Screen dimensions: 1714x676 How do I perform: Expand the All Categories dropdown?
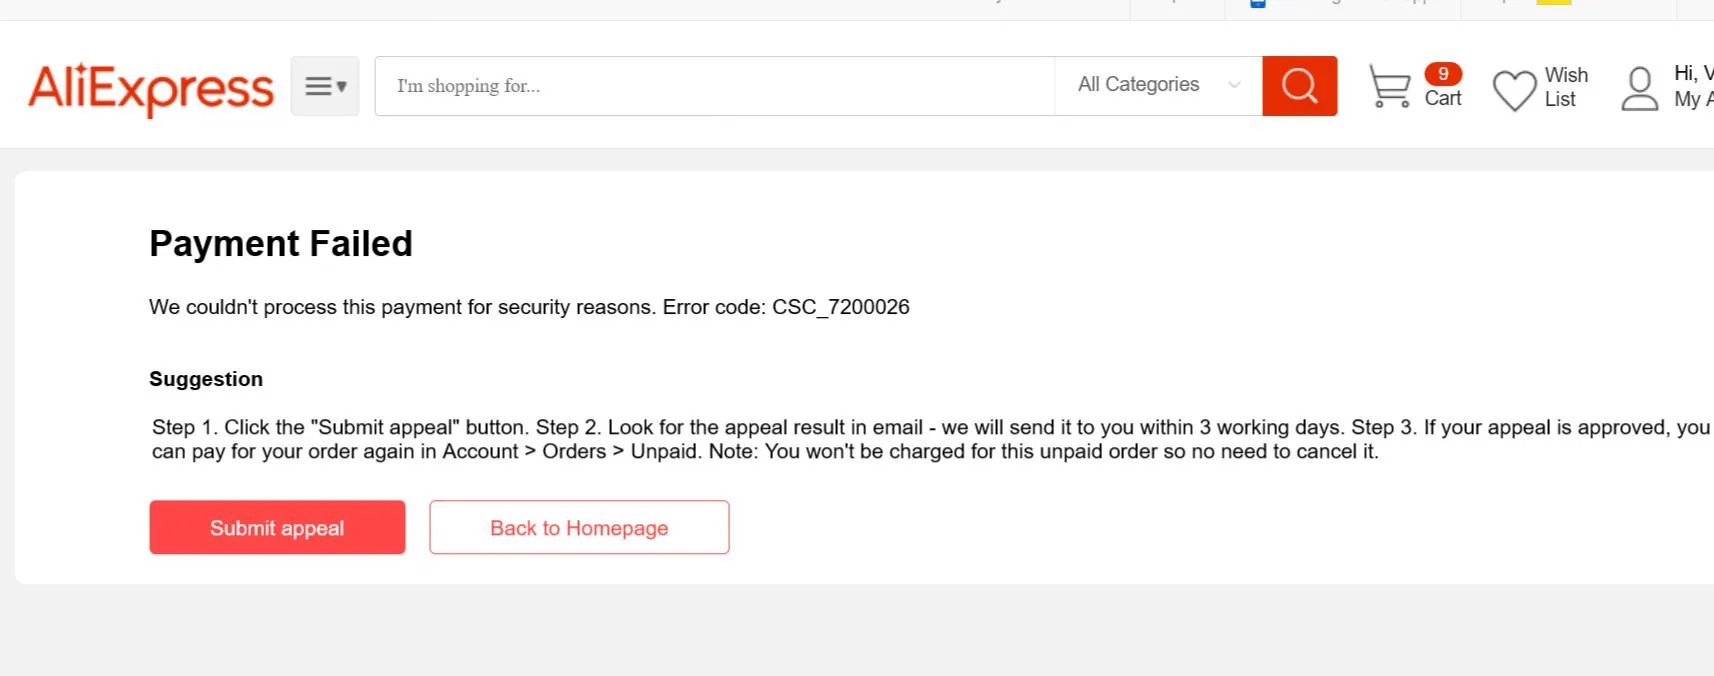click(1158, 86)
